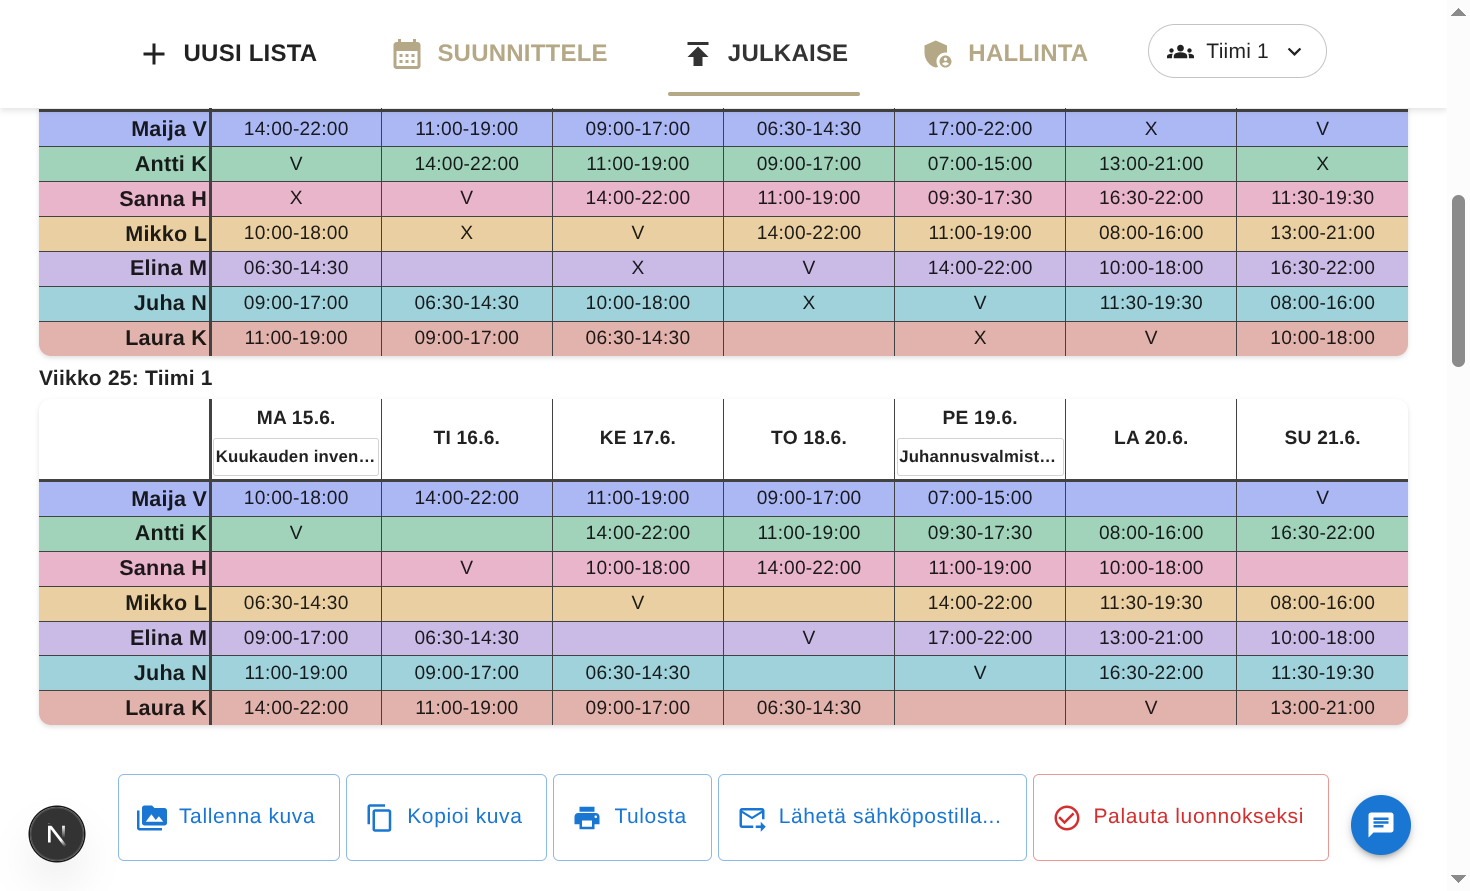The width and height of the screenshot is (1470, 891).
Task: Click Laura K's 10:00-18:00 in upper table
Action: point(1322,338)
